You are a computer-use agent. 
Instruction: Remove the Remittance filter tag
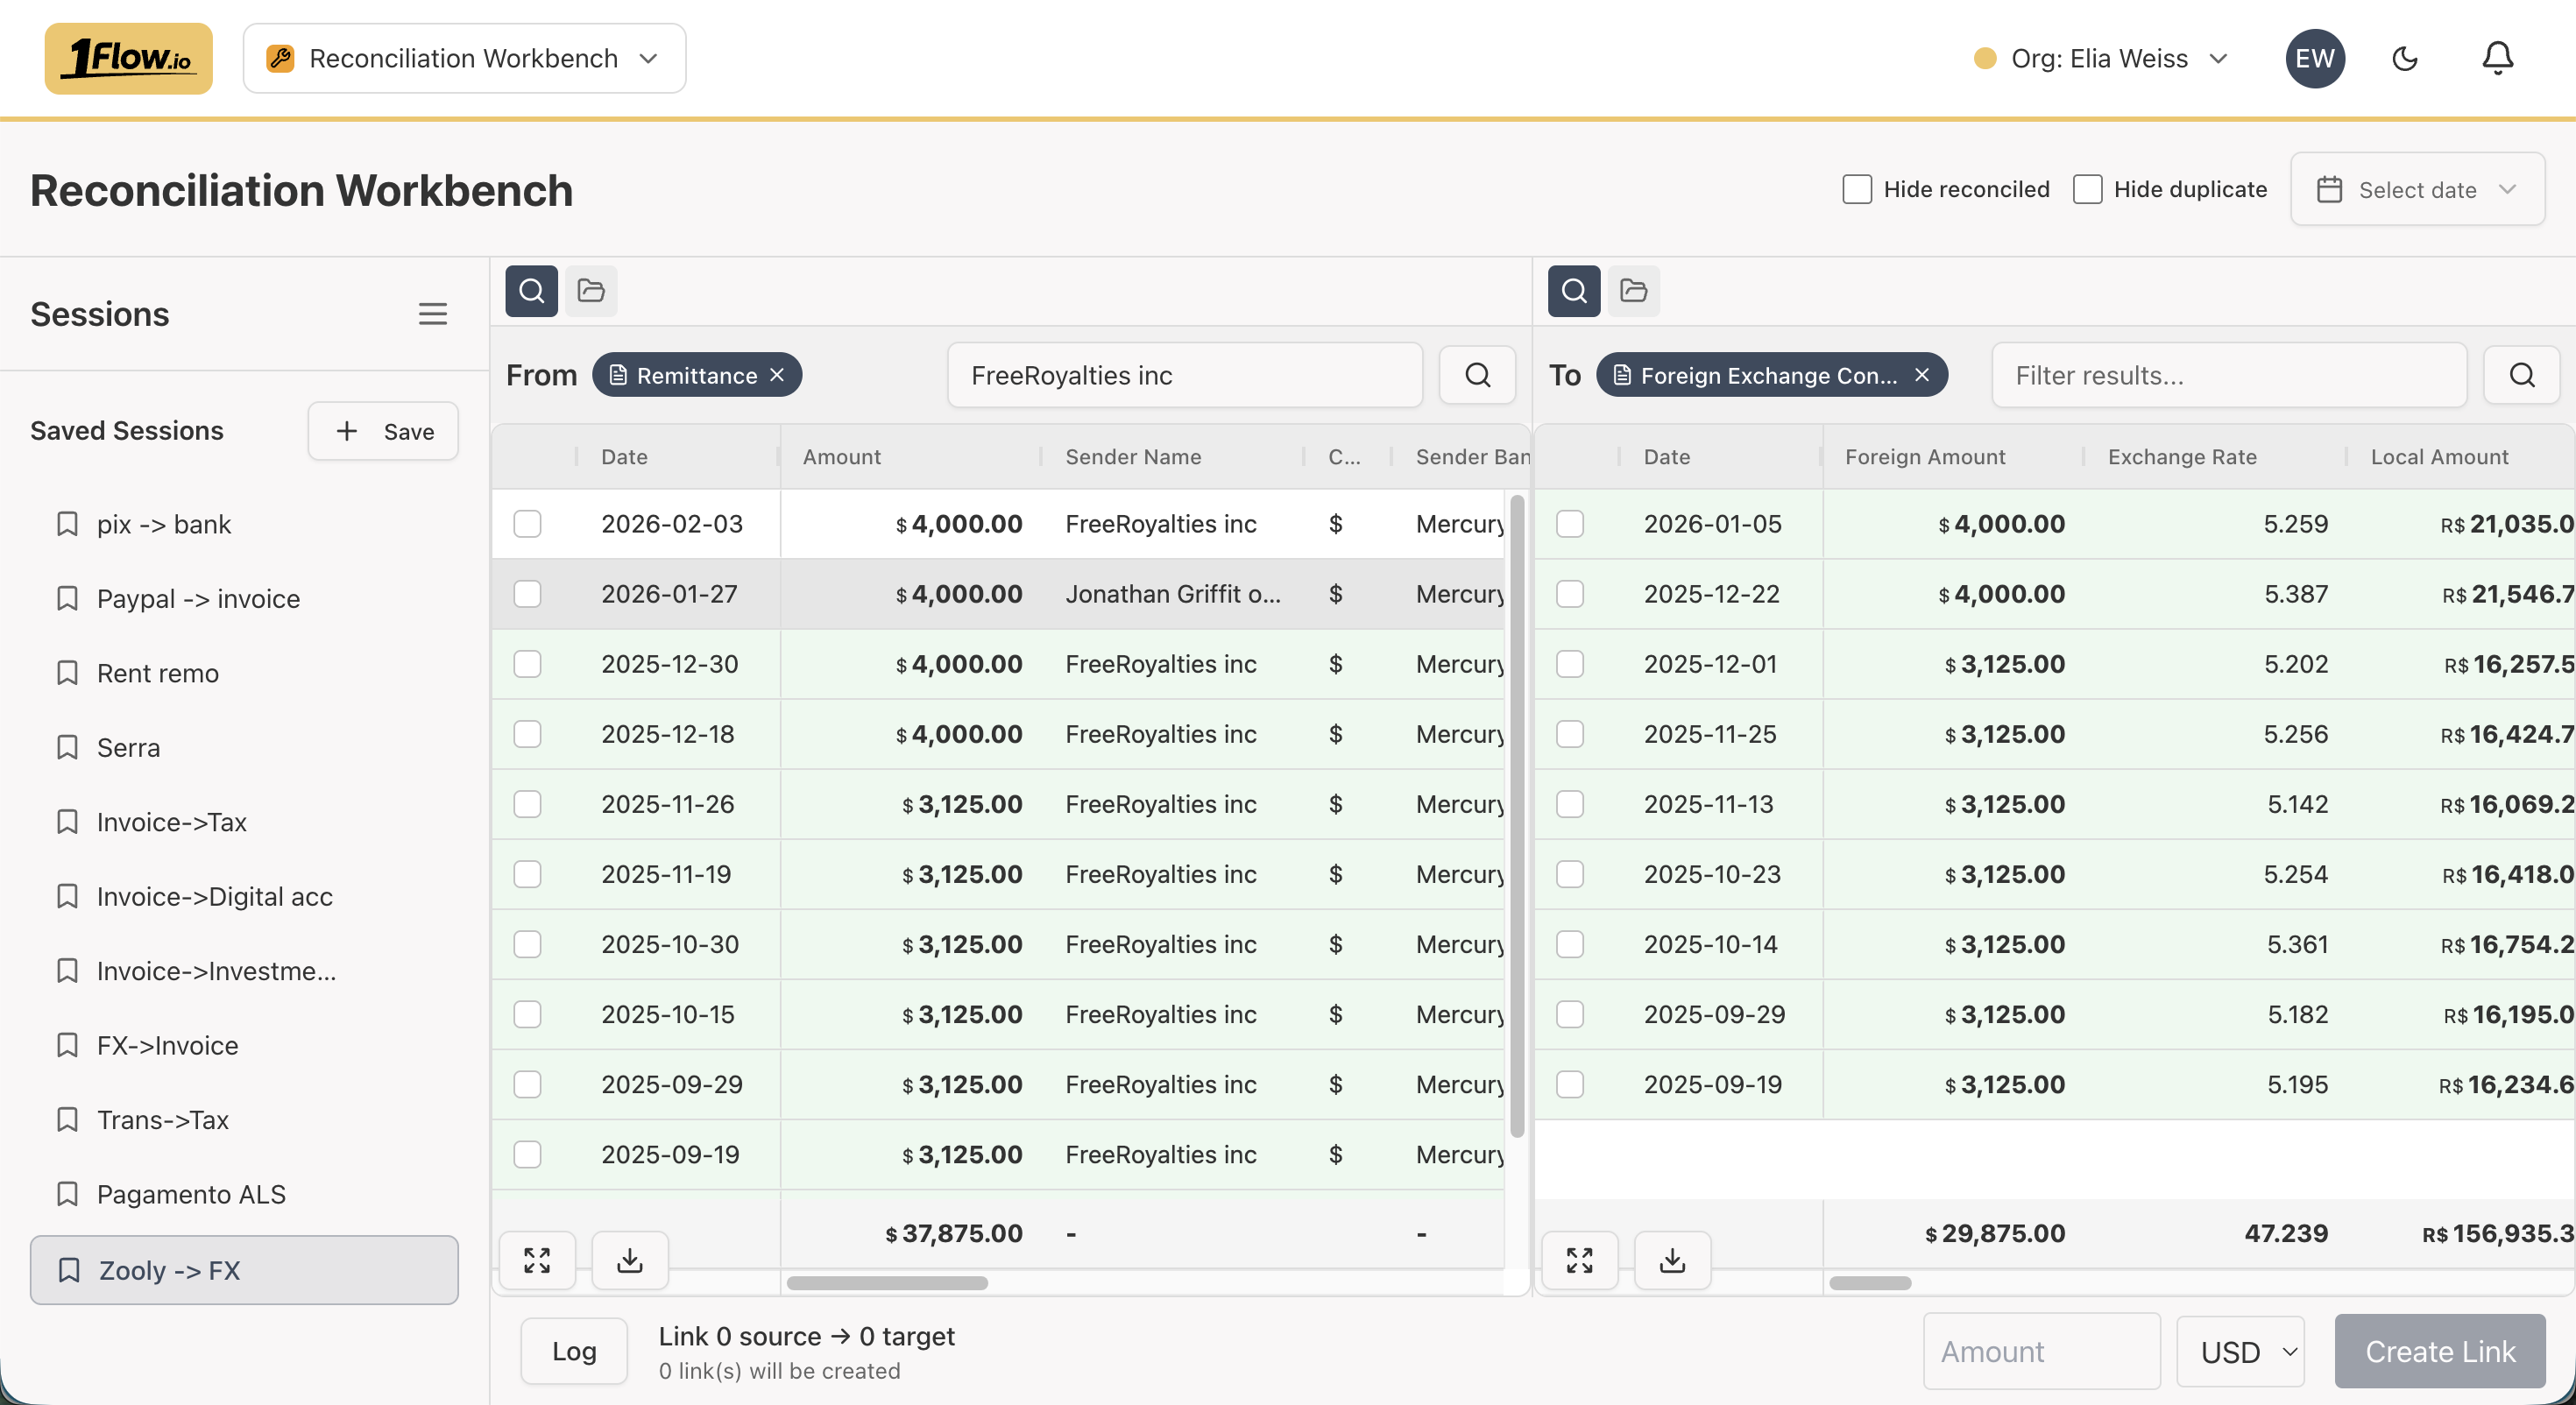click(777, 375)
